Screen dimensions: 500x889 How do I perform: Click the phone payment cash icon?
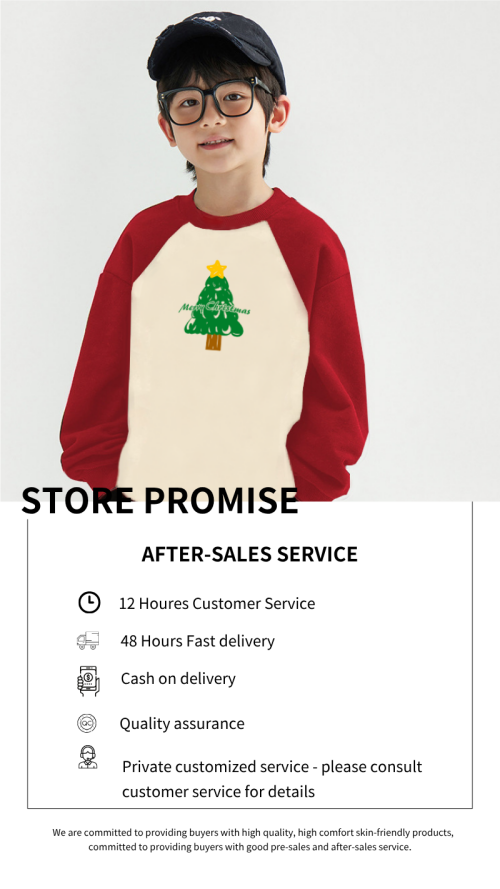click(88, 680)
